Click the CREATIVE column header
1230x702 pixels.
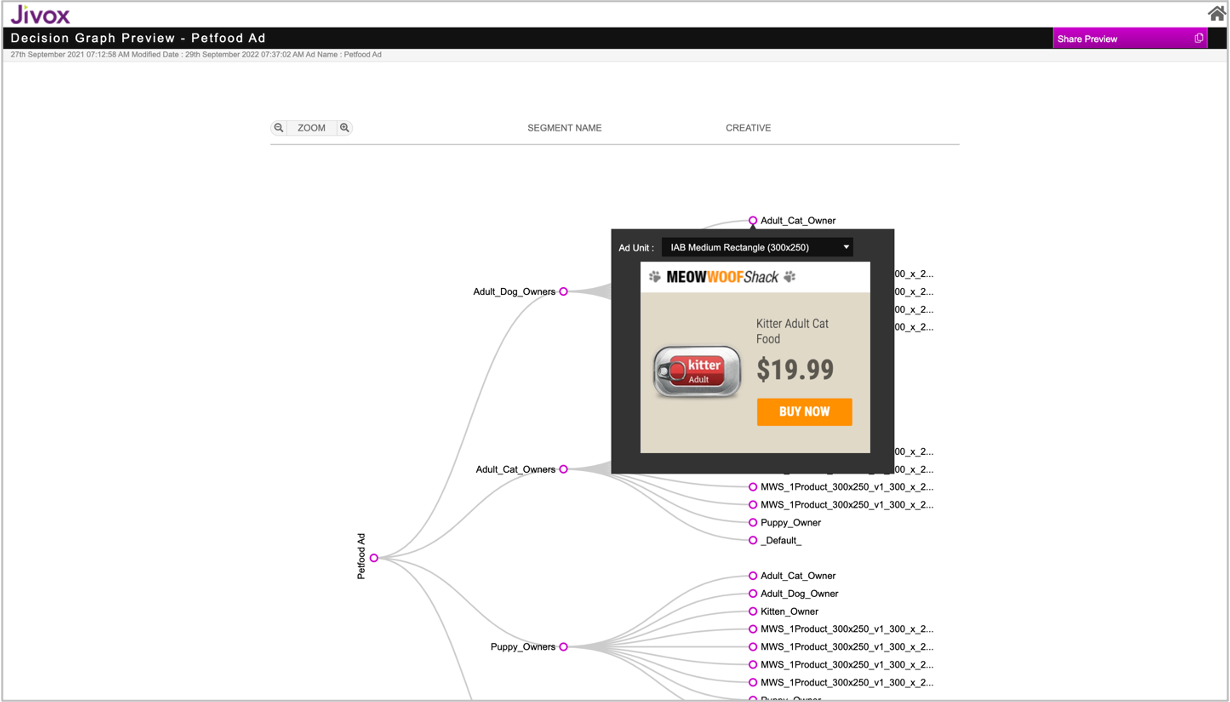click(748, 128)
